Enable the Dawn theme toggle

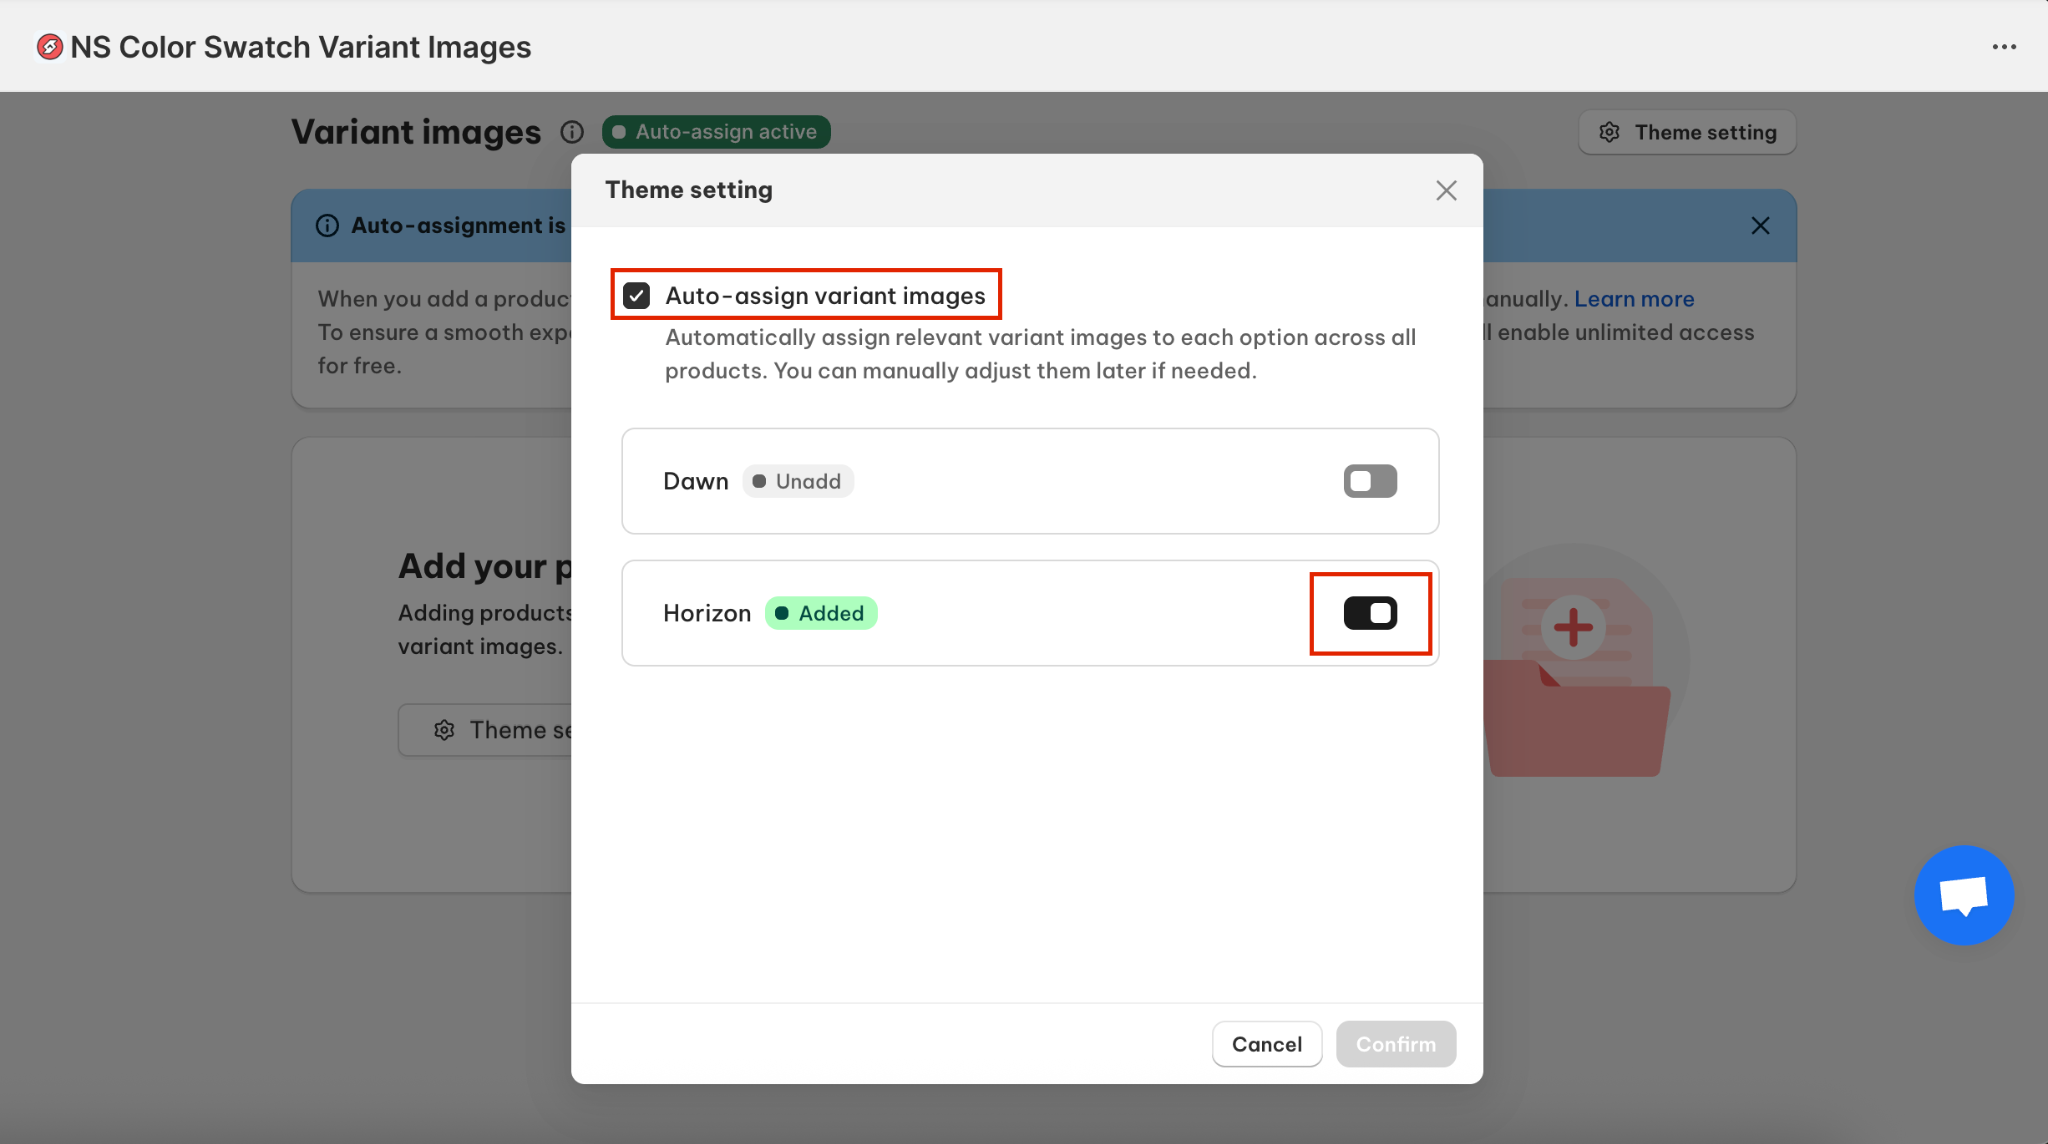click(1370, 481)
